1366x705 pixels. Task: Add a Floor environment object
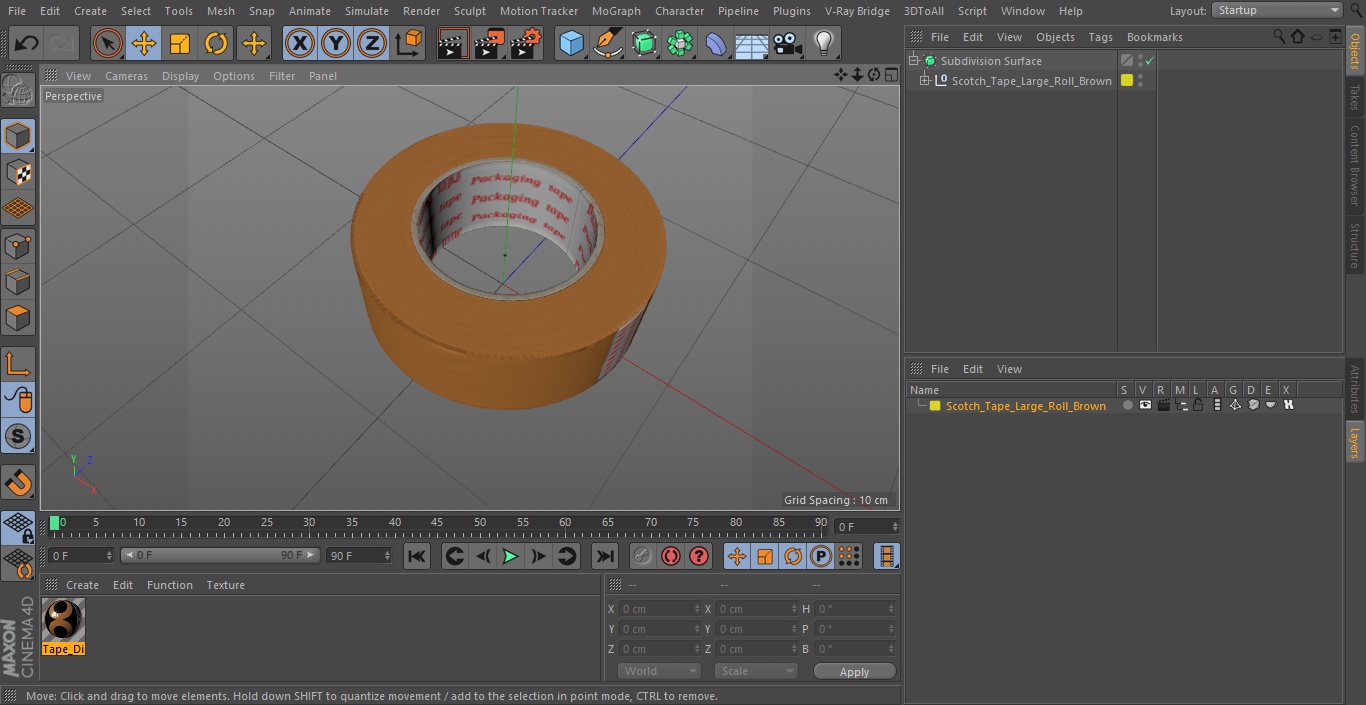[x=752, y=44]
